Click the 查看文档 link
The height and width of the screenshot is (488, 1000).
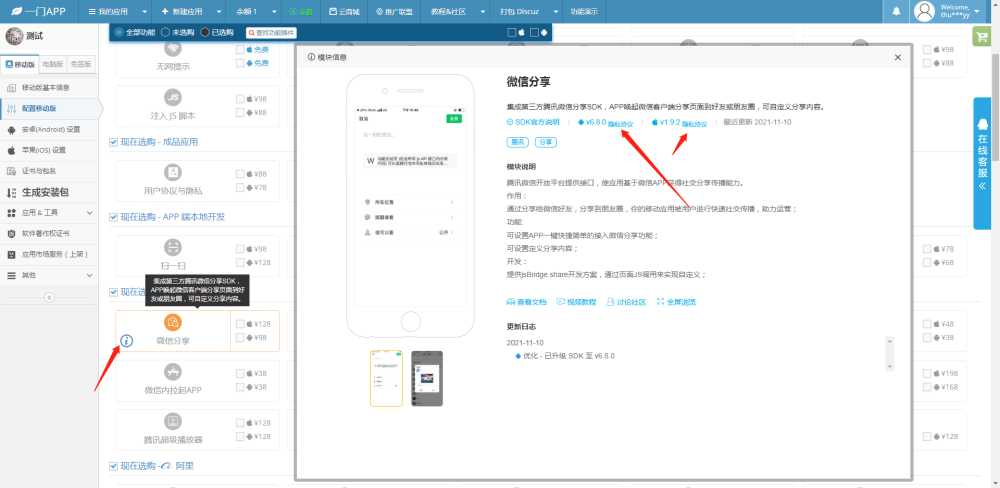point(526,301)
